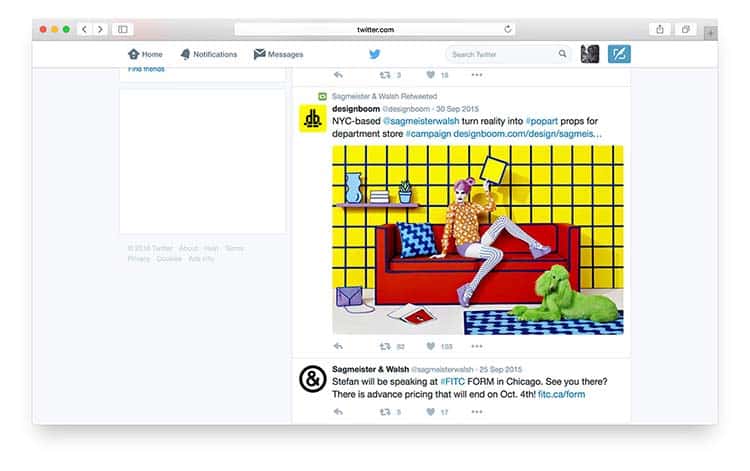This screenshot has width=750, height=471.
Task: Click the Twitter bird logo
Action: pyautogui.click(x=375, y=54)
